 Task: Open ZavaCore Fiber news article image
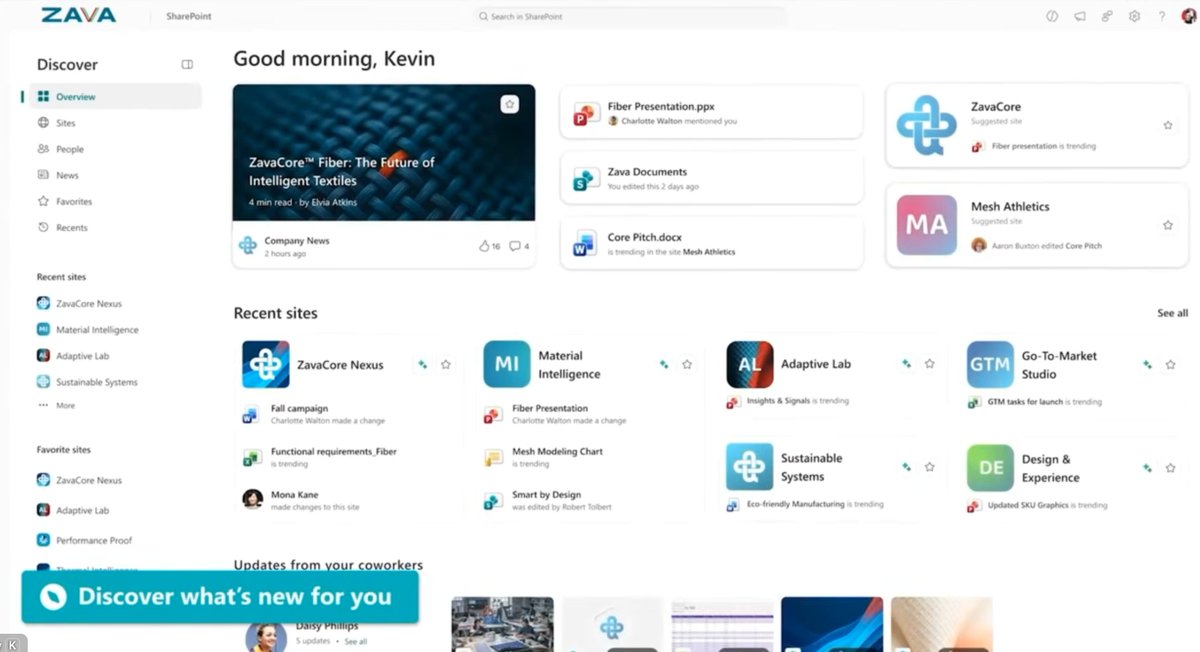[x=384, y=152]
